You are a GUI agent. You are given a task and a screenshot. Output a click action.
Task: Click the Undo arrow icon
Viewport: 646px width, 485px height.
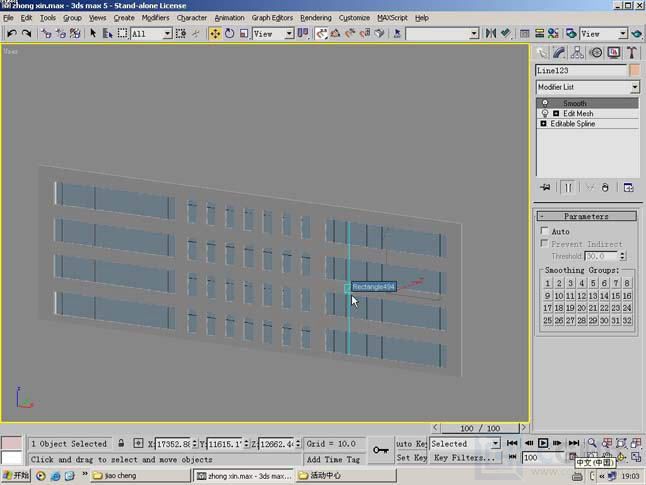coord(12,33)
